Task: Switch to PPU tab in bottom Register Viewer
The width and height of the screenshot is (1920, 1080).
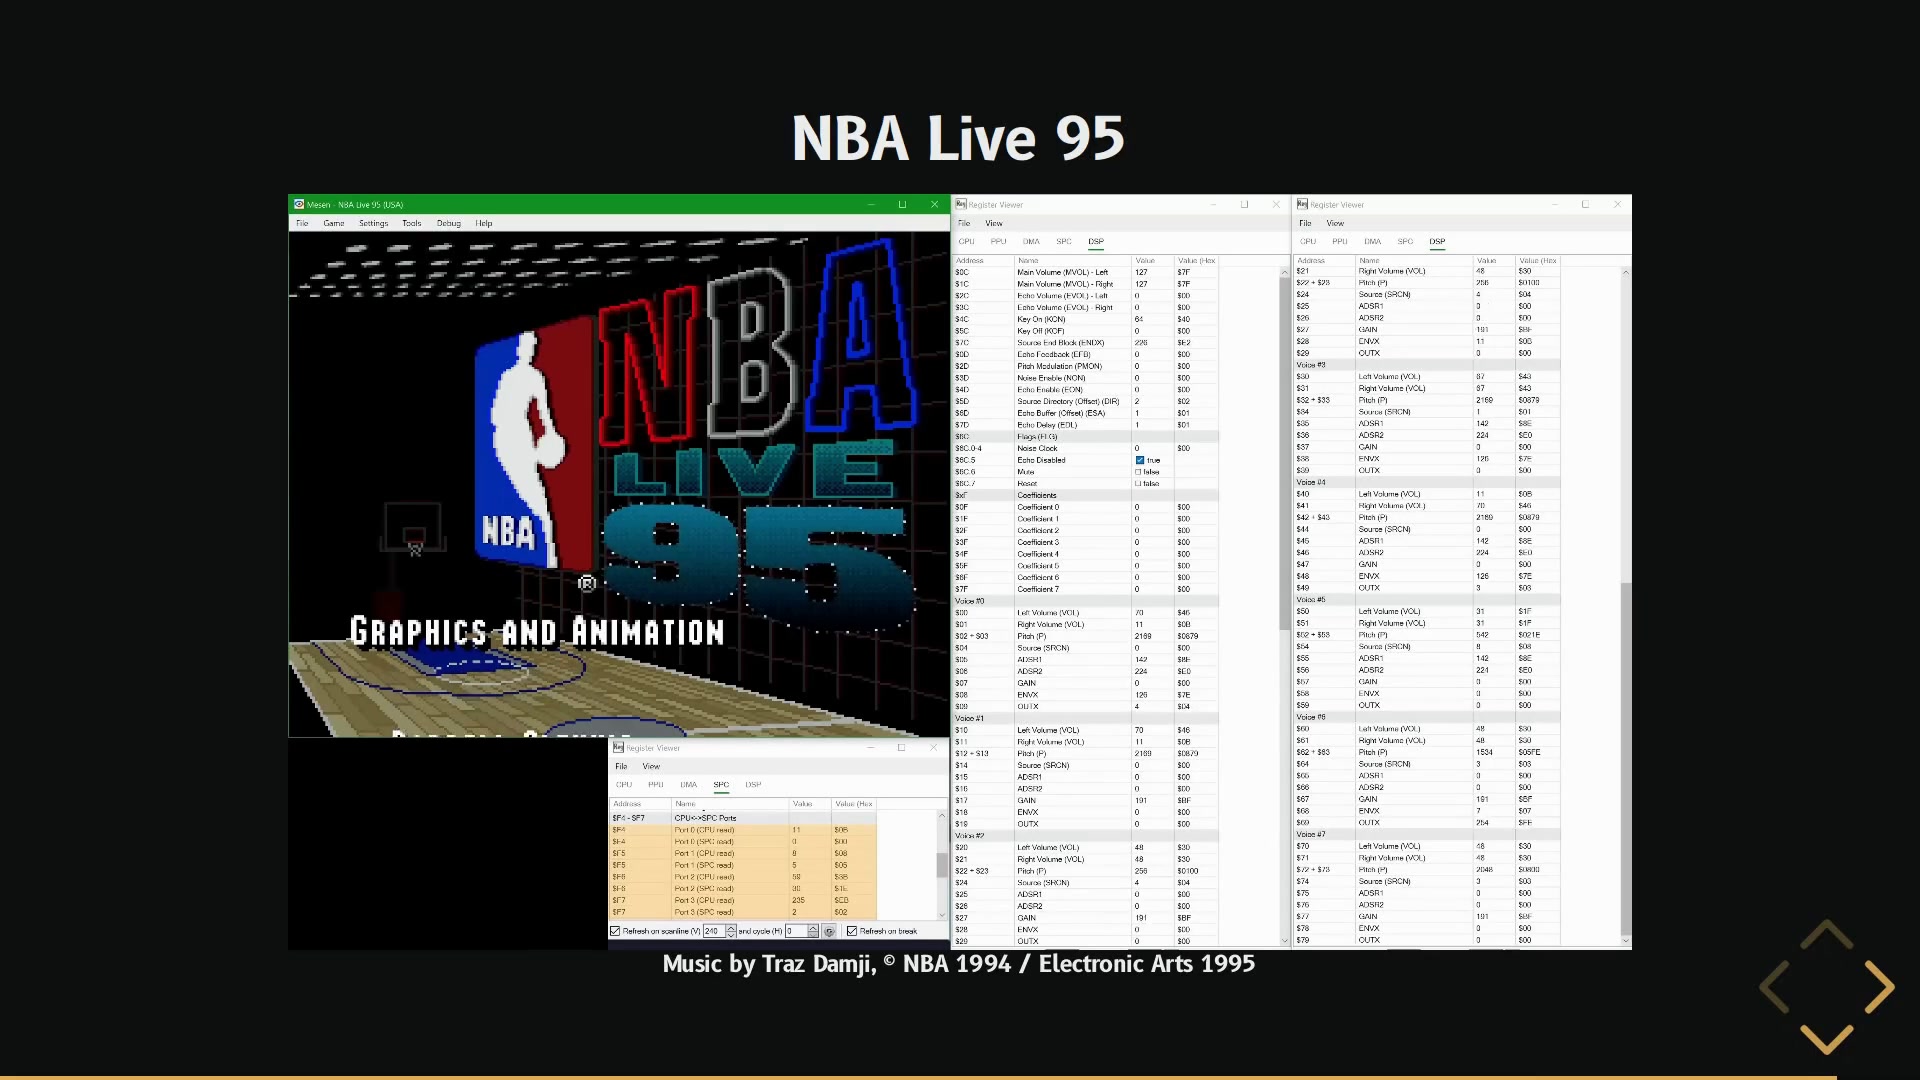Action: pos(656,785)
